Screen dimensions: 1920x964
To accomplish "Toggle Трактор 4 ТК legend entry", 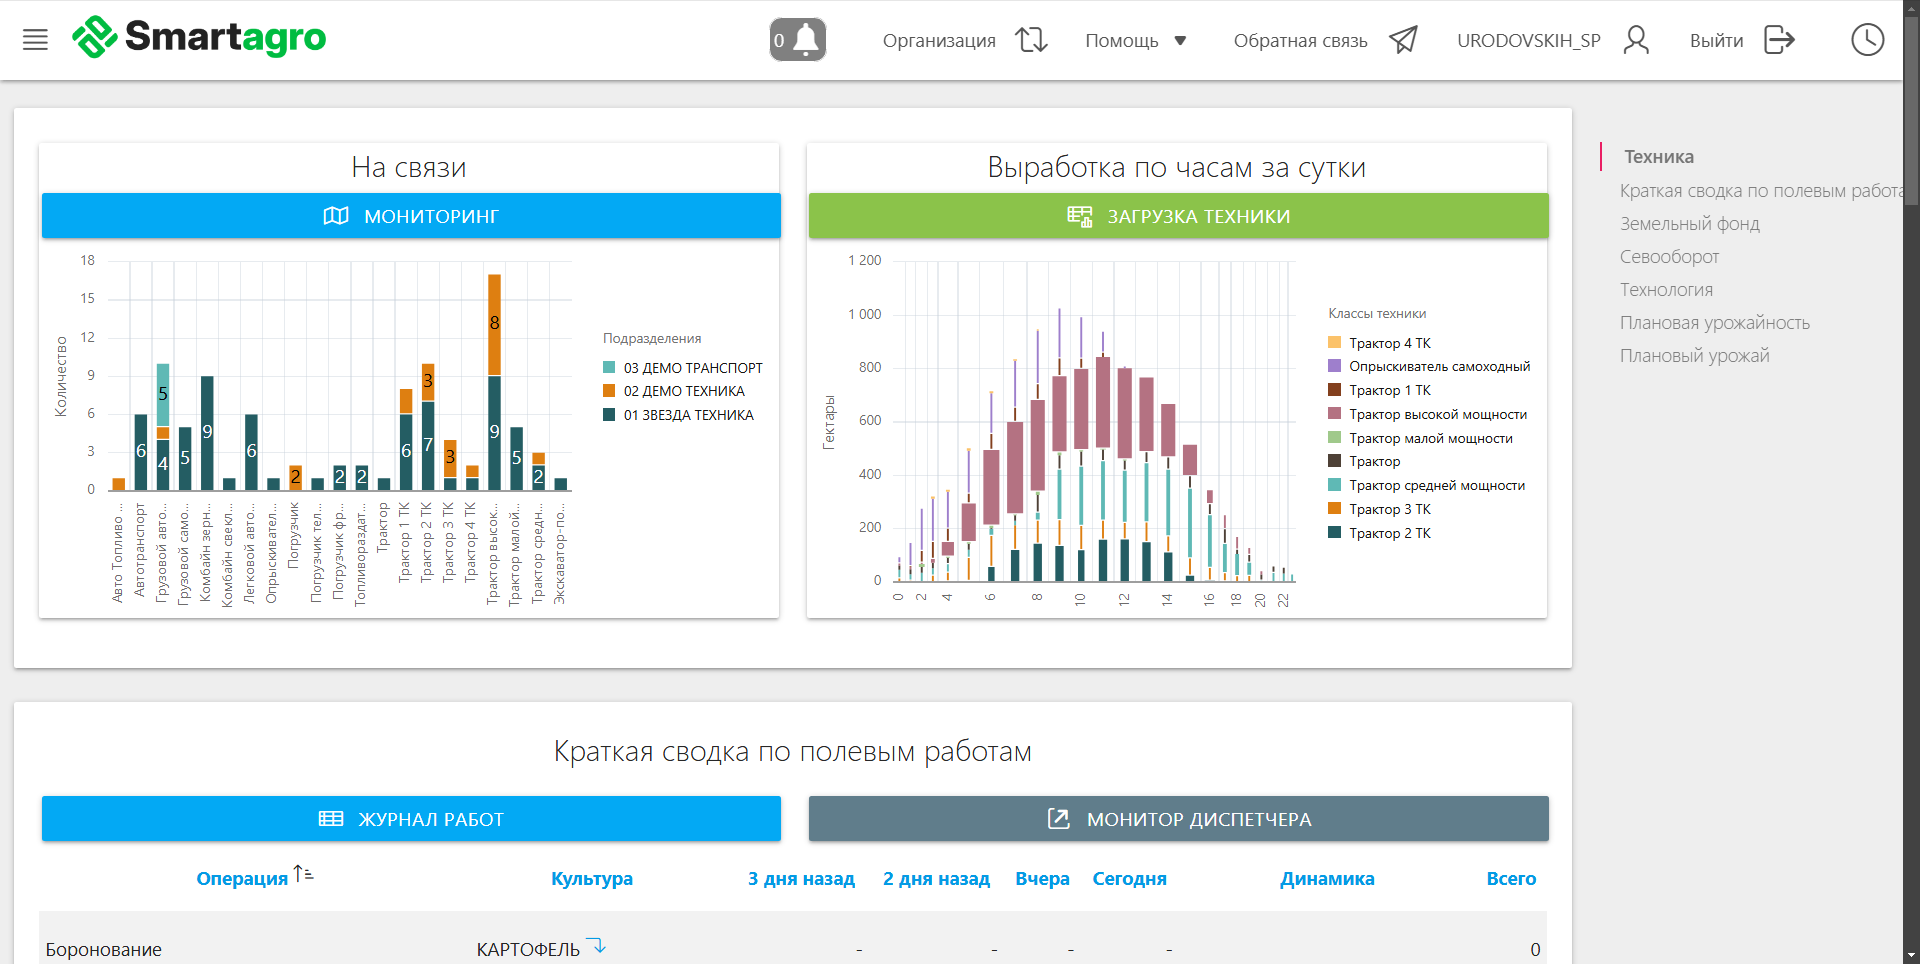I will [x=1389, y=343].
